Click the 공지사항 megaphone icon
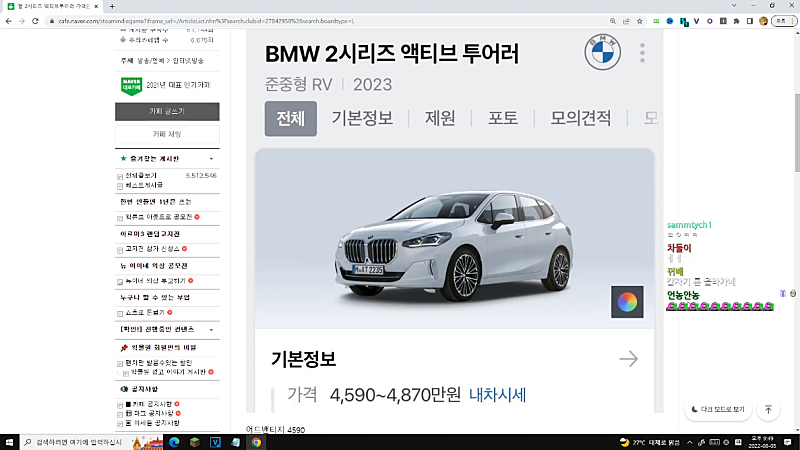This screenshot has width=800, height=450. click(124, 389)
